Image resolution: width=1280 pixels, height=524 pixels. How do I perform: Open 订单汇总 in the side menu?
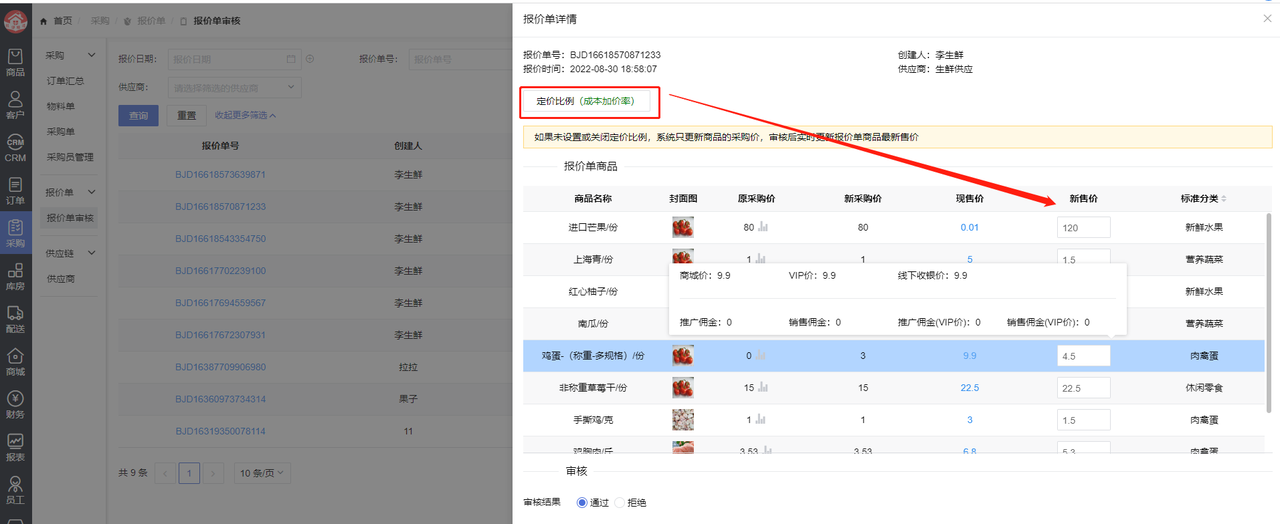pyautogui.click(x=65, y=80)
